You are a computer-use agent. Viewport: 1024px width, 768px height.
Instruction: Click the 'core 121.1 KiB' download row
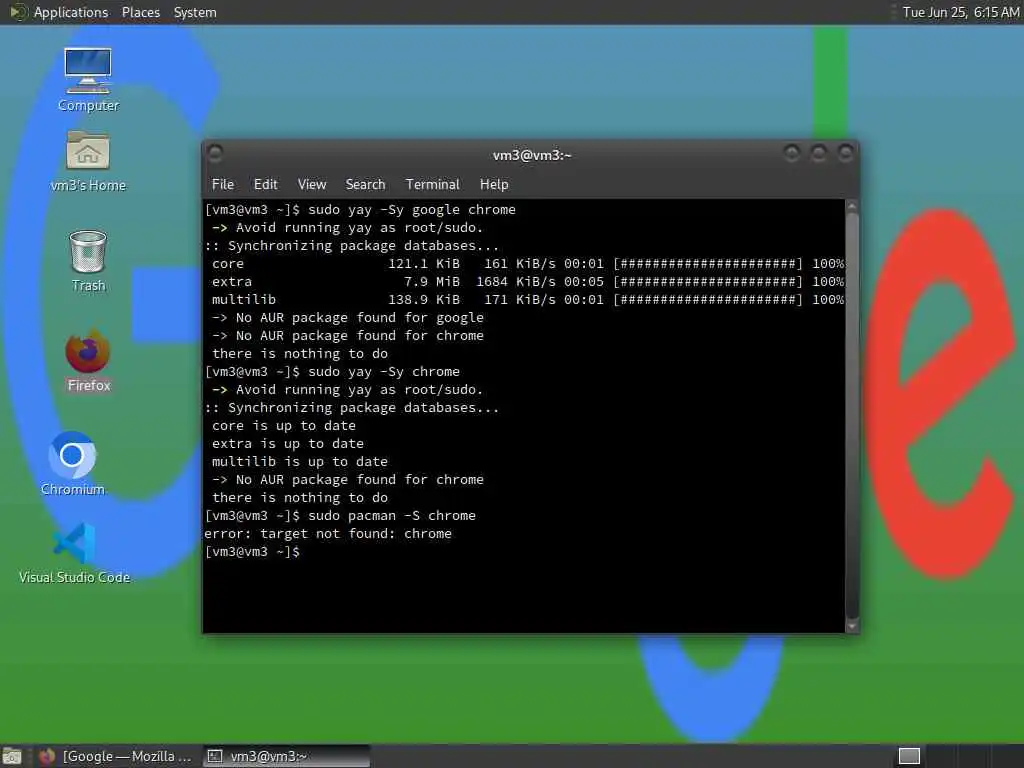tap(528, 264)
